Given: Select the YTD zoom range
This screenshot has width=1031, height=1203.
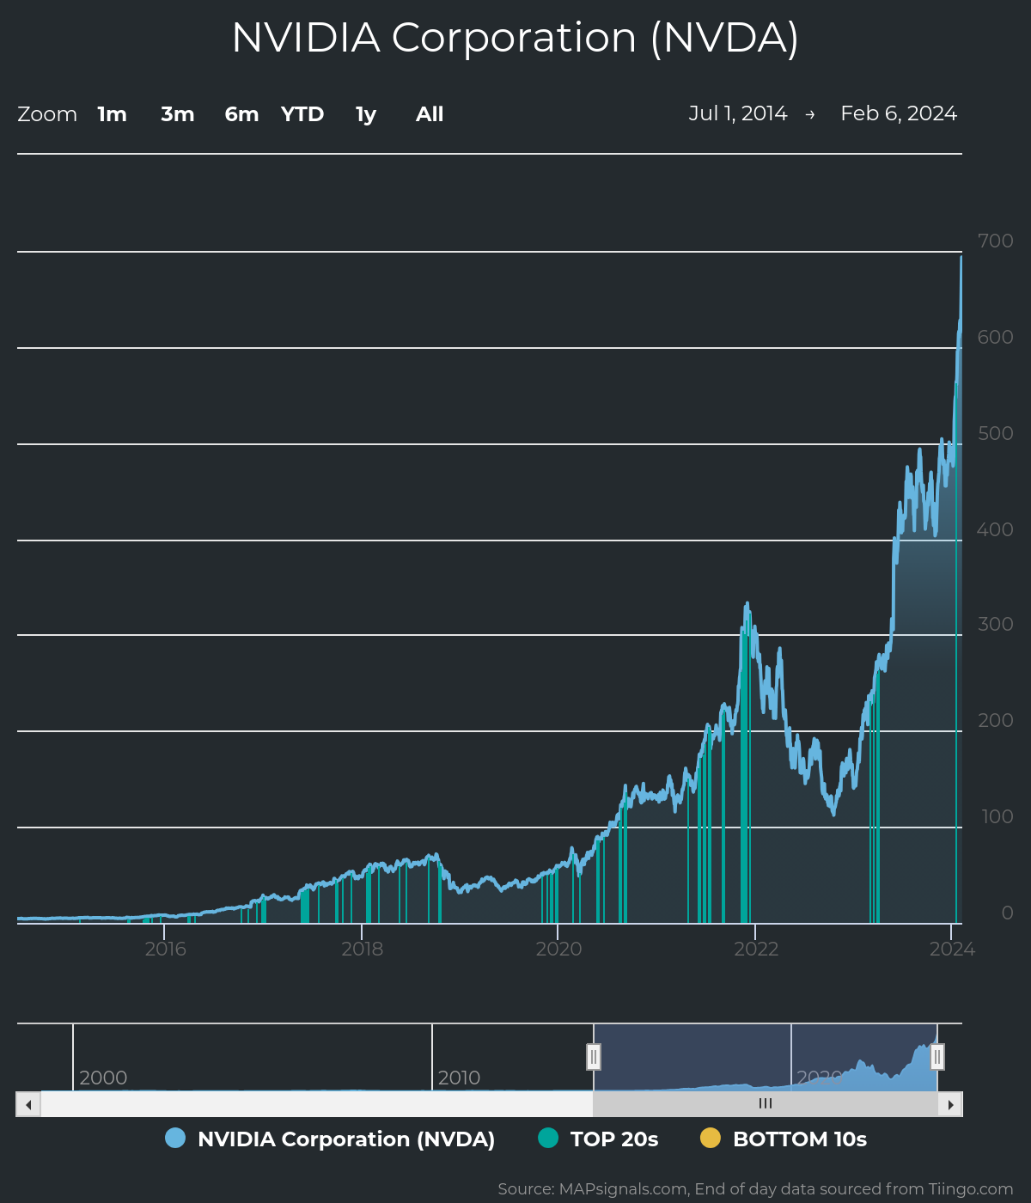Looking at the screenshot, I should [302, 114].
